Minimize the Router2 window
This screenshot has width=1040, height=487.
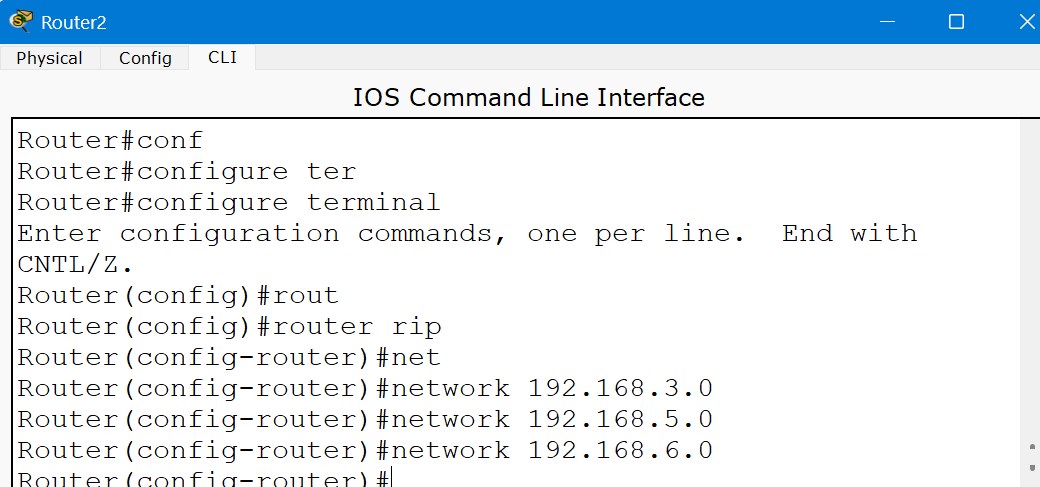pos(883,21)
